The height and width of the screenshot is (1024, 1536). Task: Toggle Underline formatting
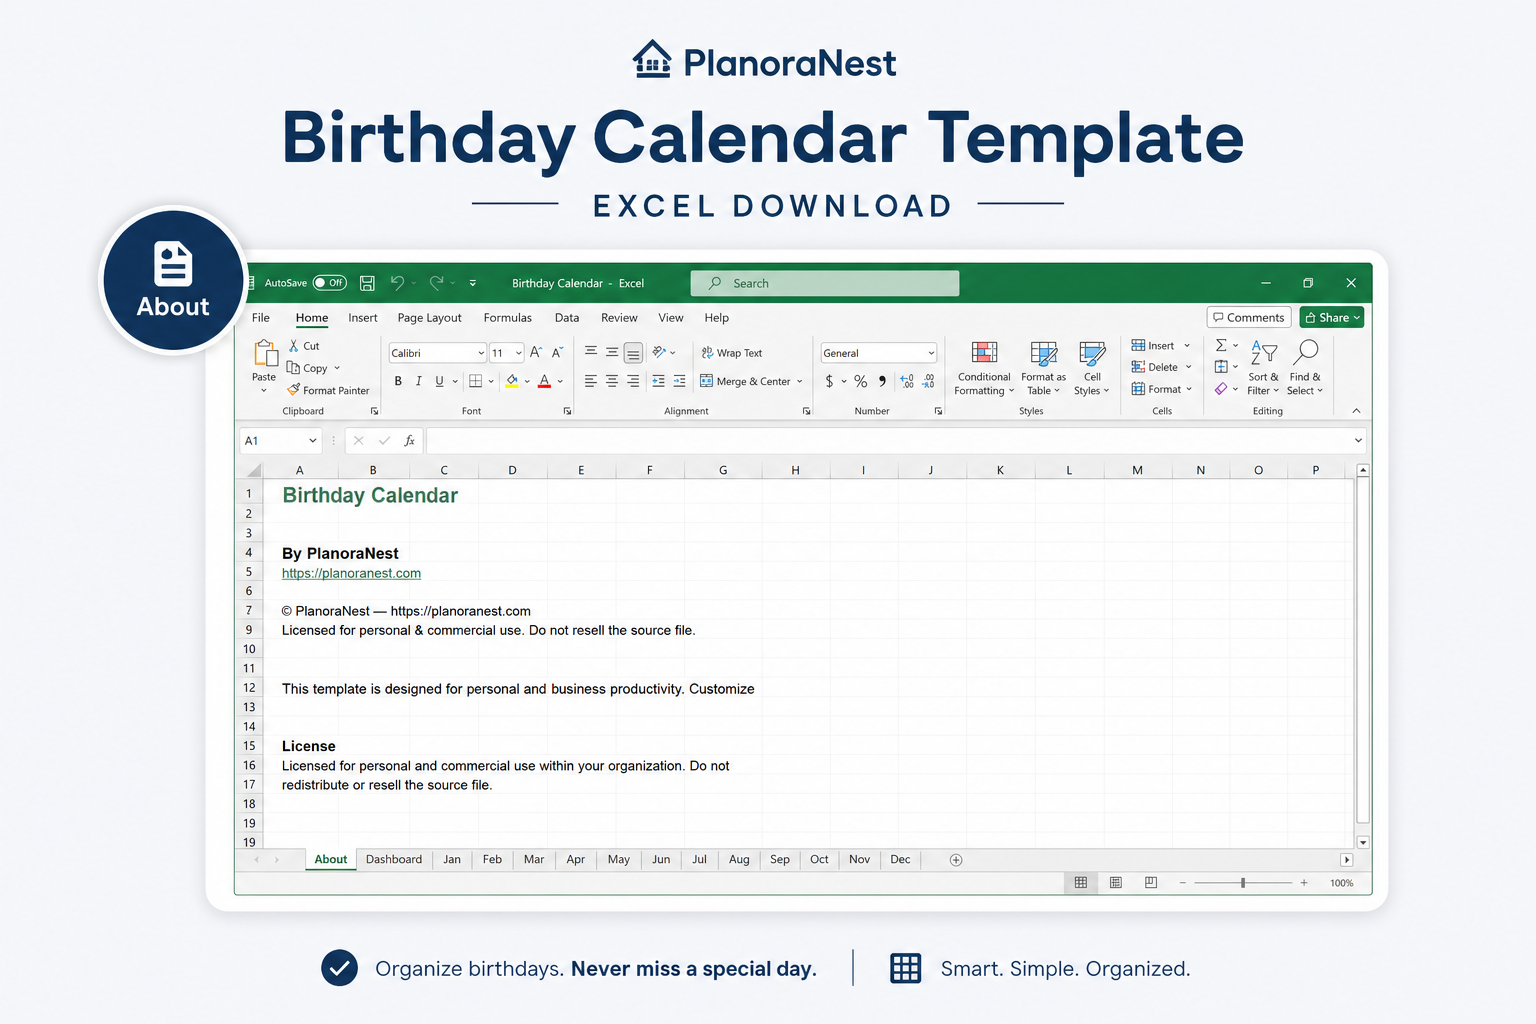point(439,381)
